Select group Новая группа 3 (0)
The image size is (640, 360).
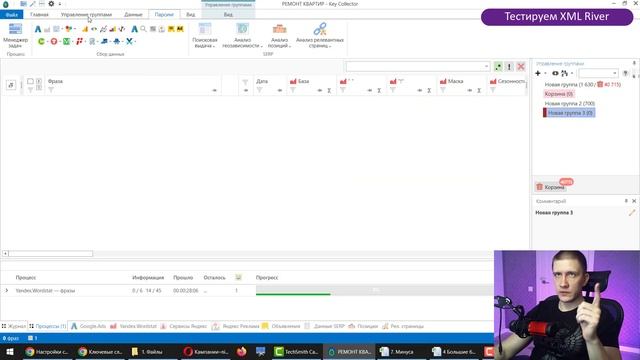click(570, 113)
